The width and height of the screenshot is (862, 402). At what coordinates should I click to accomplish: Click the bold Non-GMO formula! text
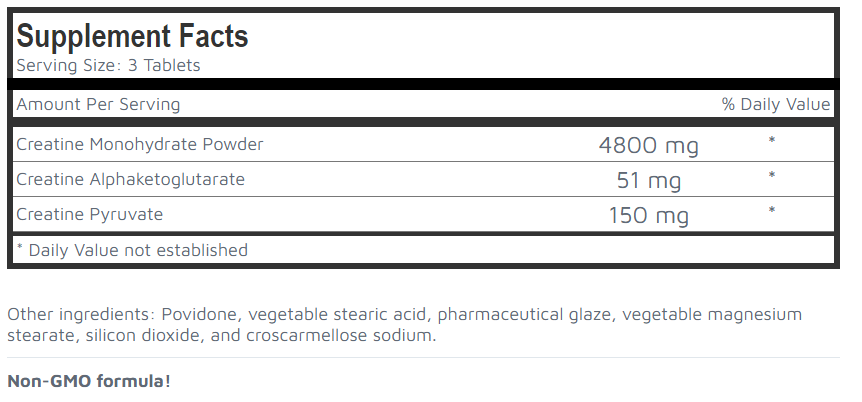(89, 381)
